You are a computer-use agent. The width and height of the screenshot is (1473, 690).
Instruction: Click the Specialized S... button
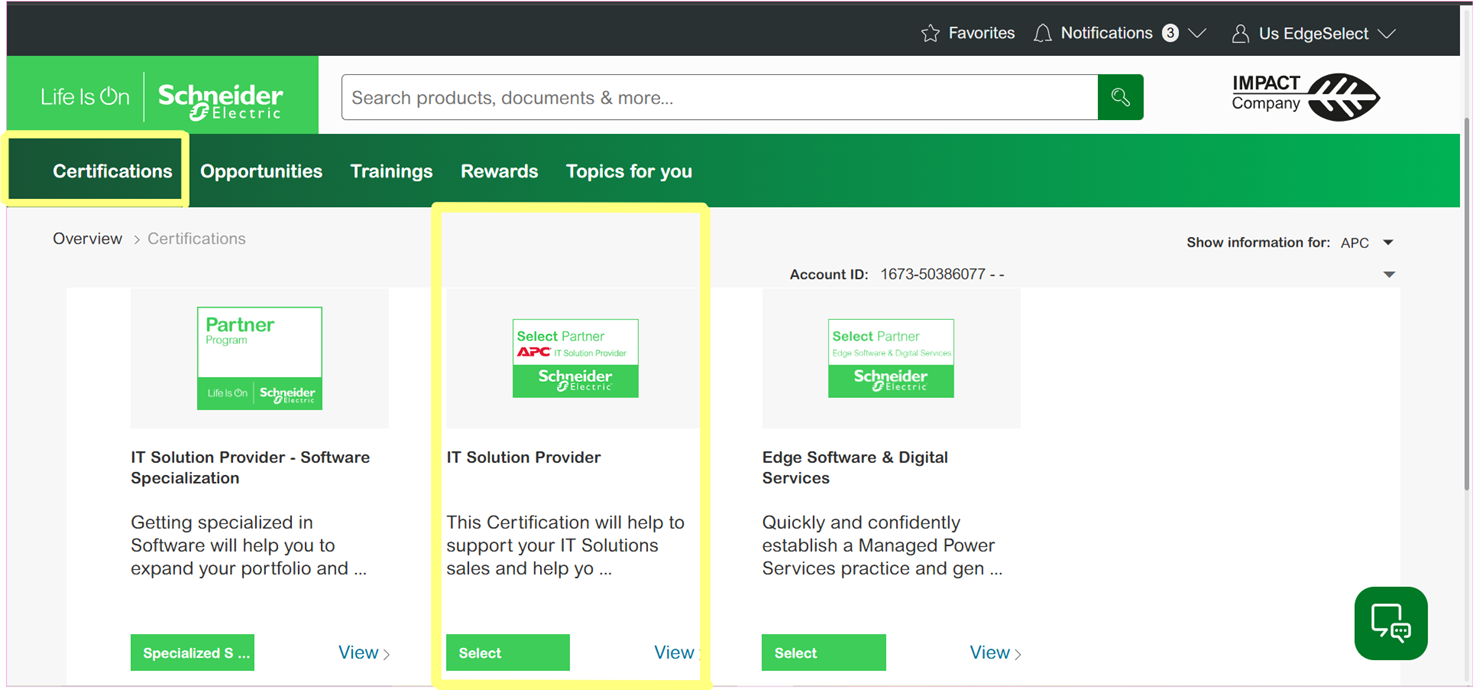(x=192, y=653)
